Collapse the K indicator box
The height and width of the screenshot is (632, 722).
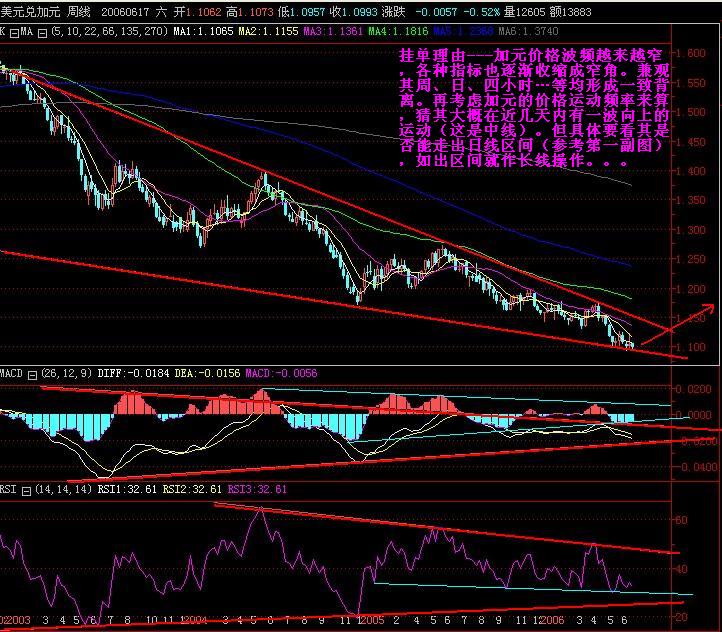click(14, 33)
